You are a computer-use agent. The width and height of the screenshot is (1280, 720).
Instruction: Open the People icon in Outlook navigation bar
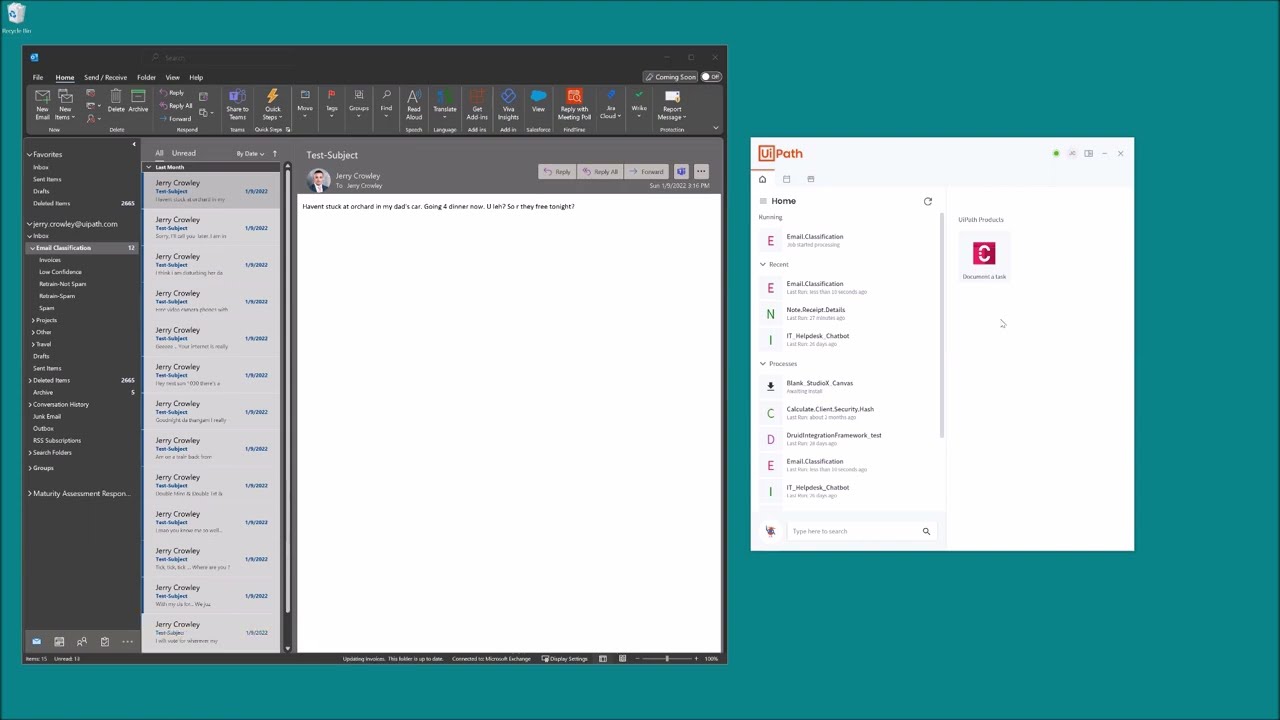82,641
